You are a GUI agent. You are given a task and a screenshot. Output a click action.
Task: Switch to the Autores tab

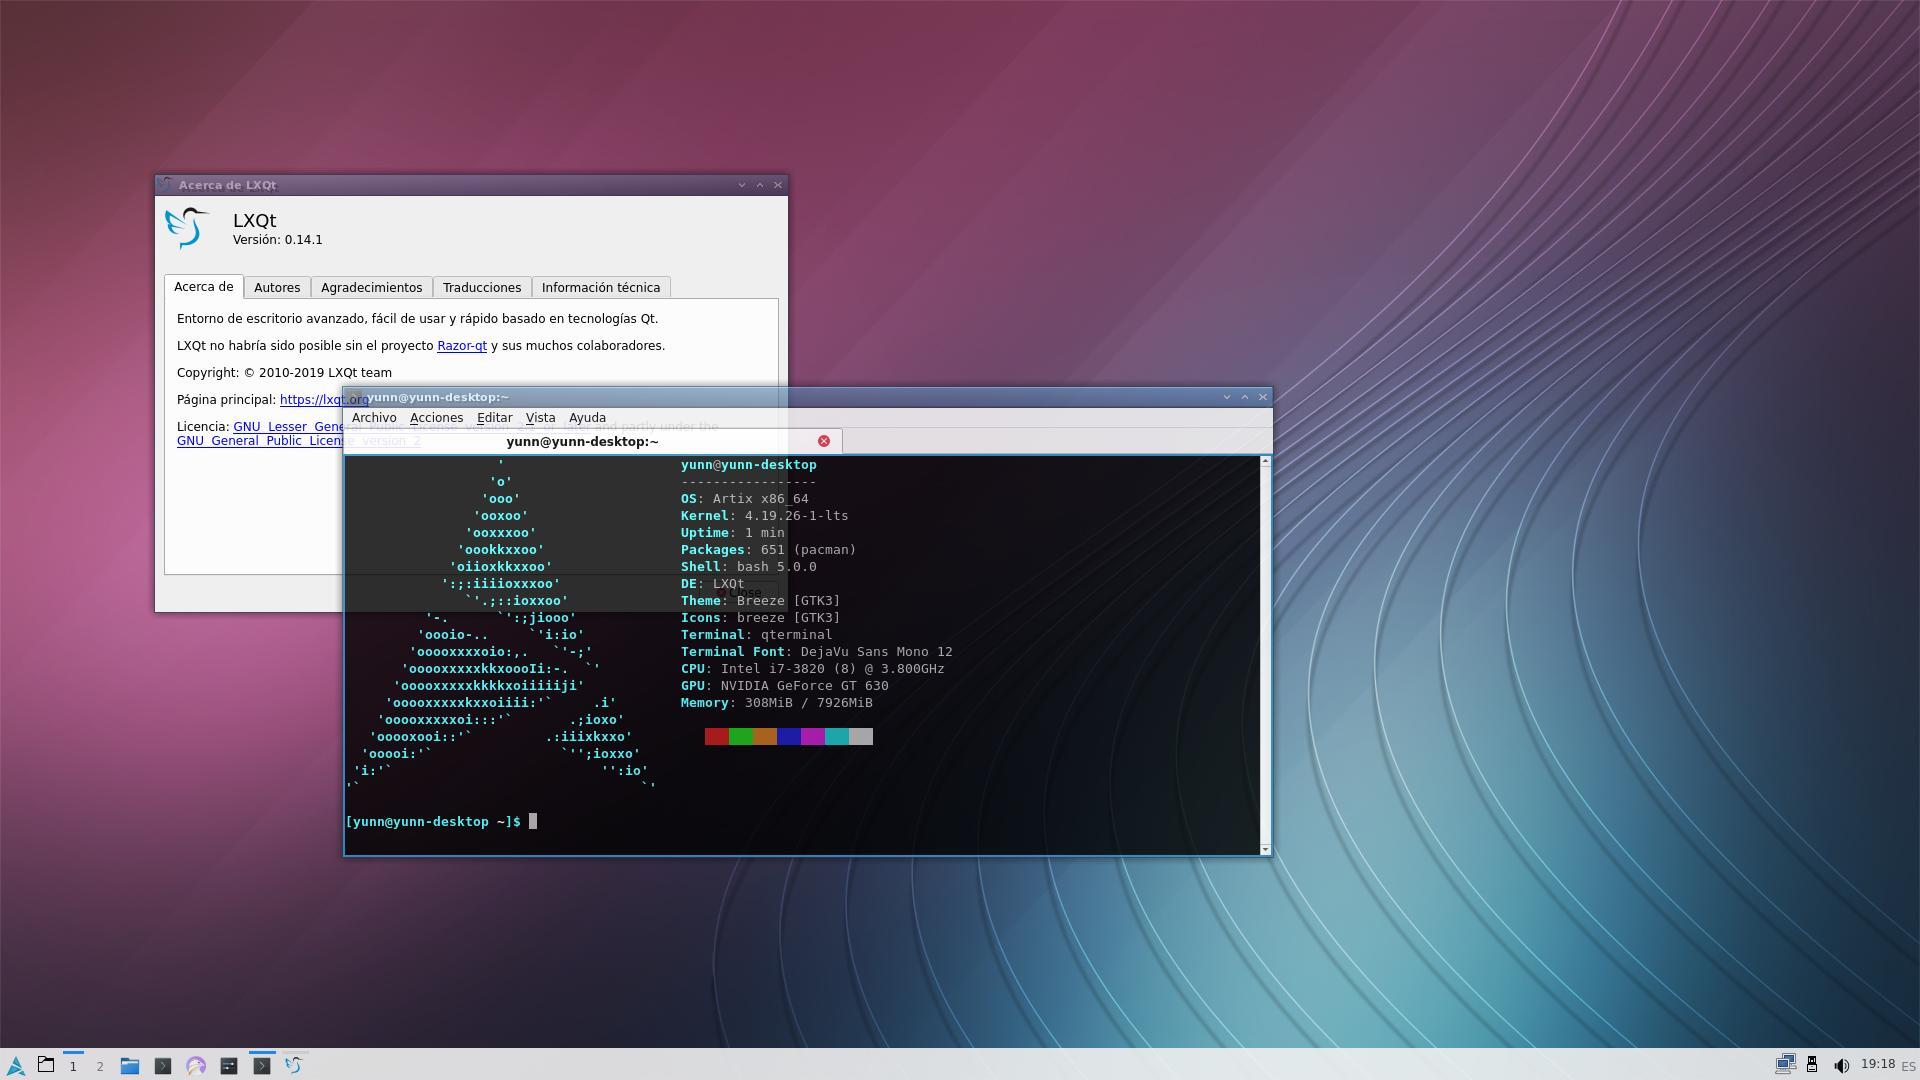point(277,287)
